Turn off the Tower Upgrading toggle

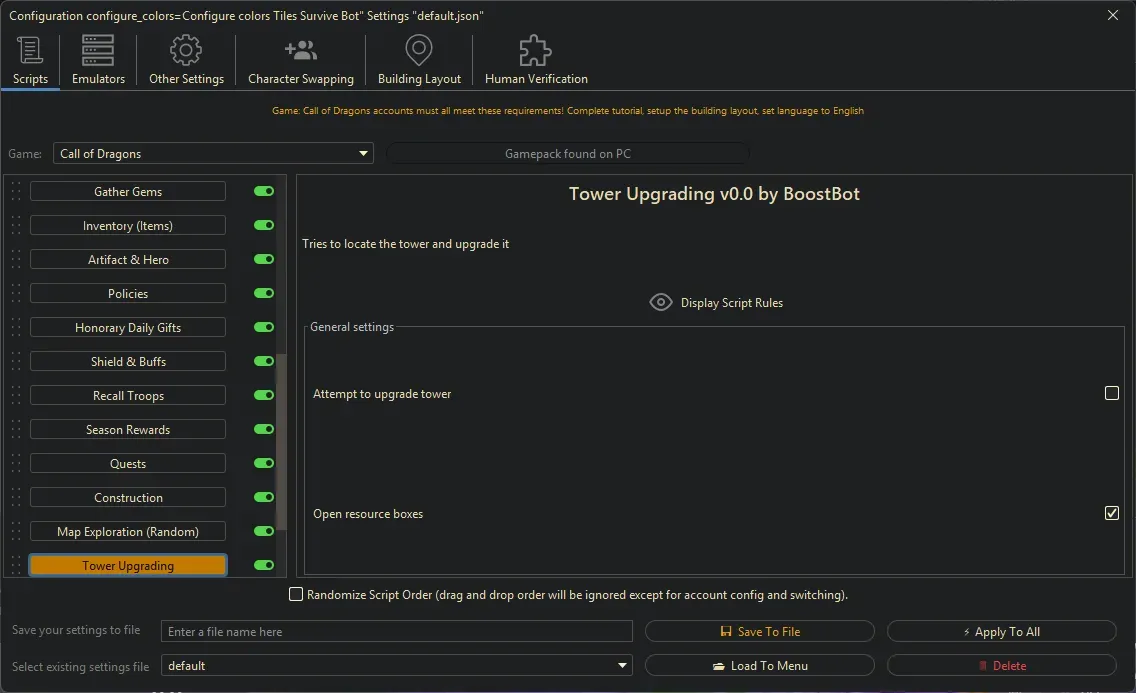pyautogui.click(x=263, y=565)
